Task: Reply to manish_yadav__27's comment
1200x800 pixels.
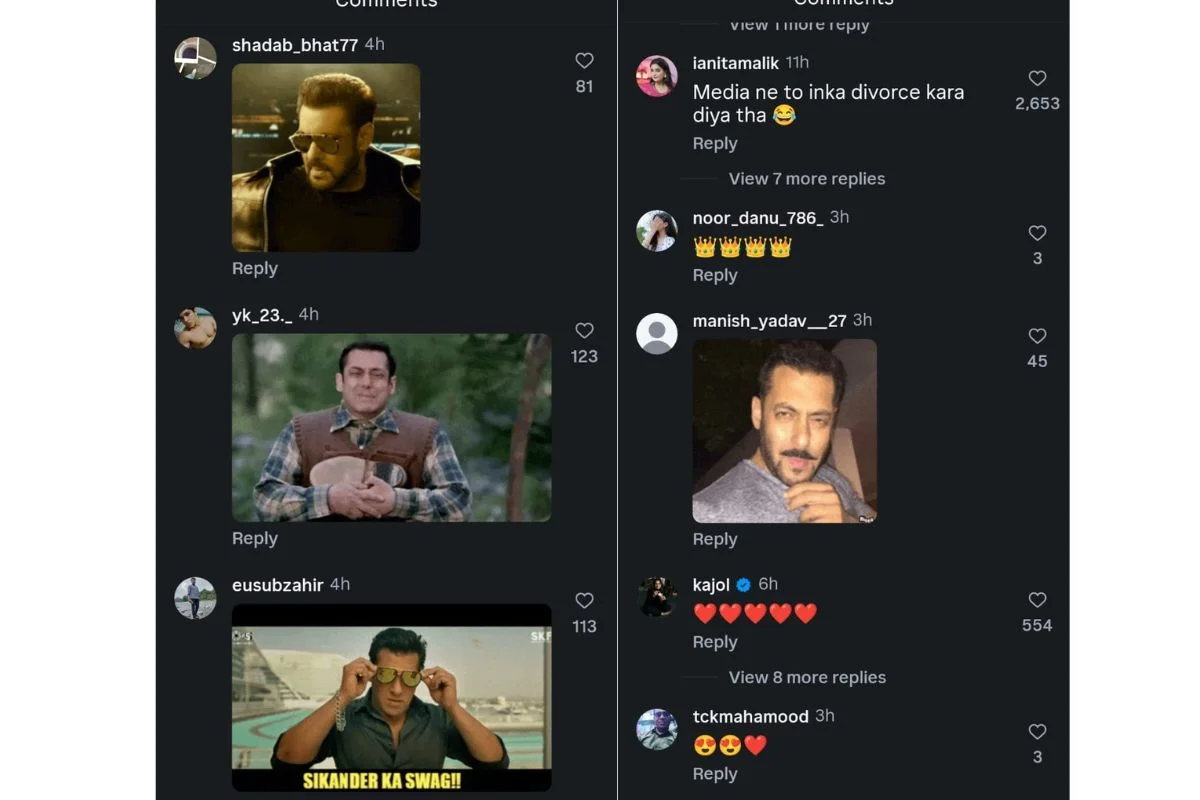Action: 715,539
